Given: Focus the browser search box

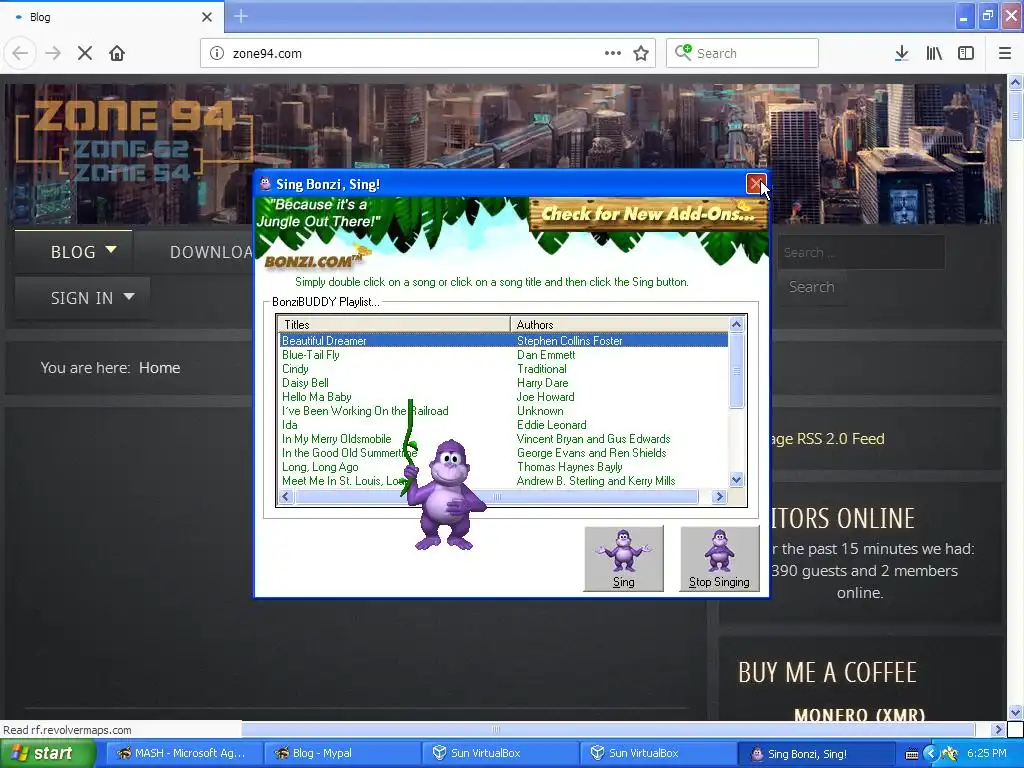Looking at the screenshot, I should point(743,54).
